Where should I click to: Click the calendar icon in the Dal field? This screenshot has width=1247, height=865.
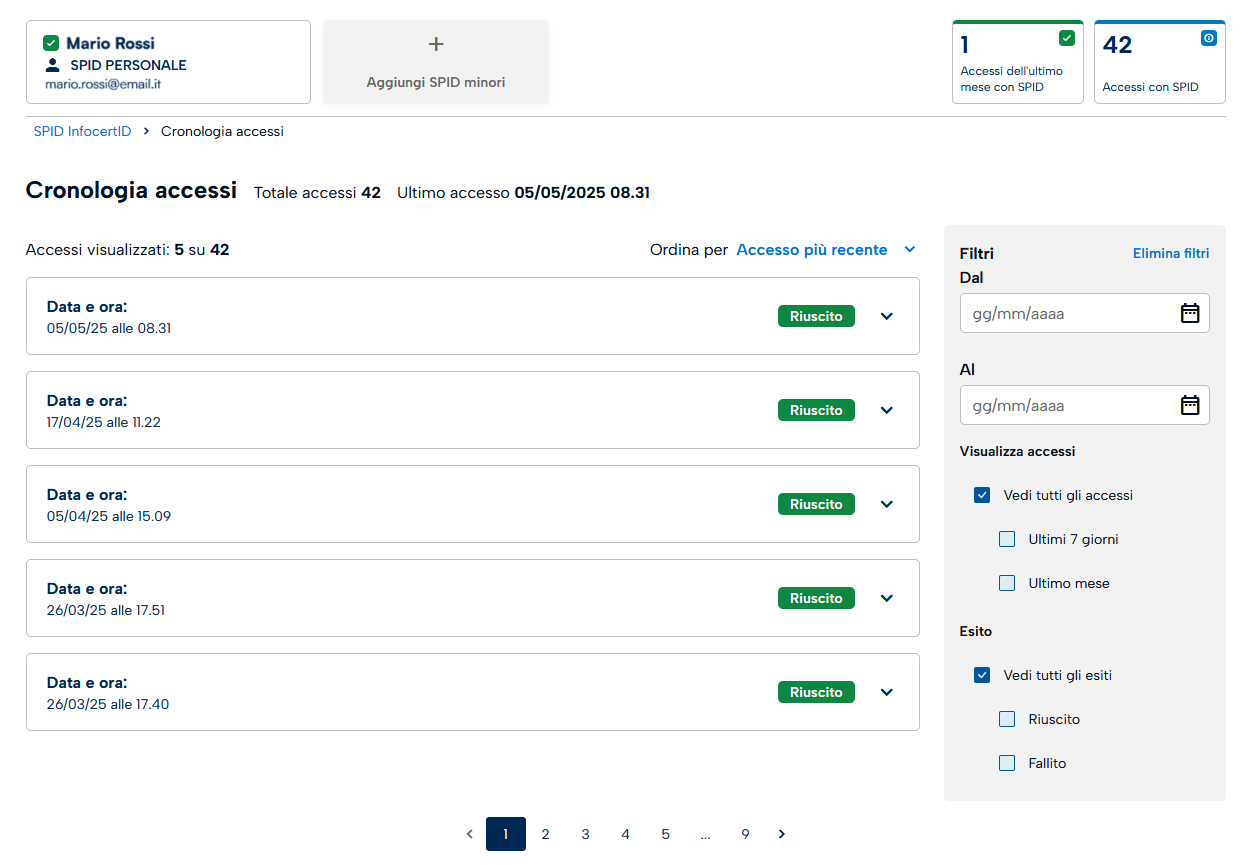coord(1189,313)
